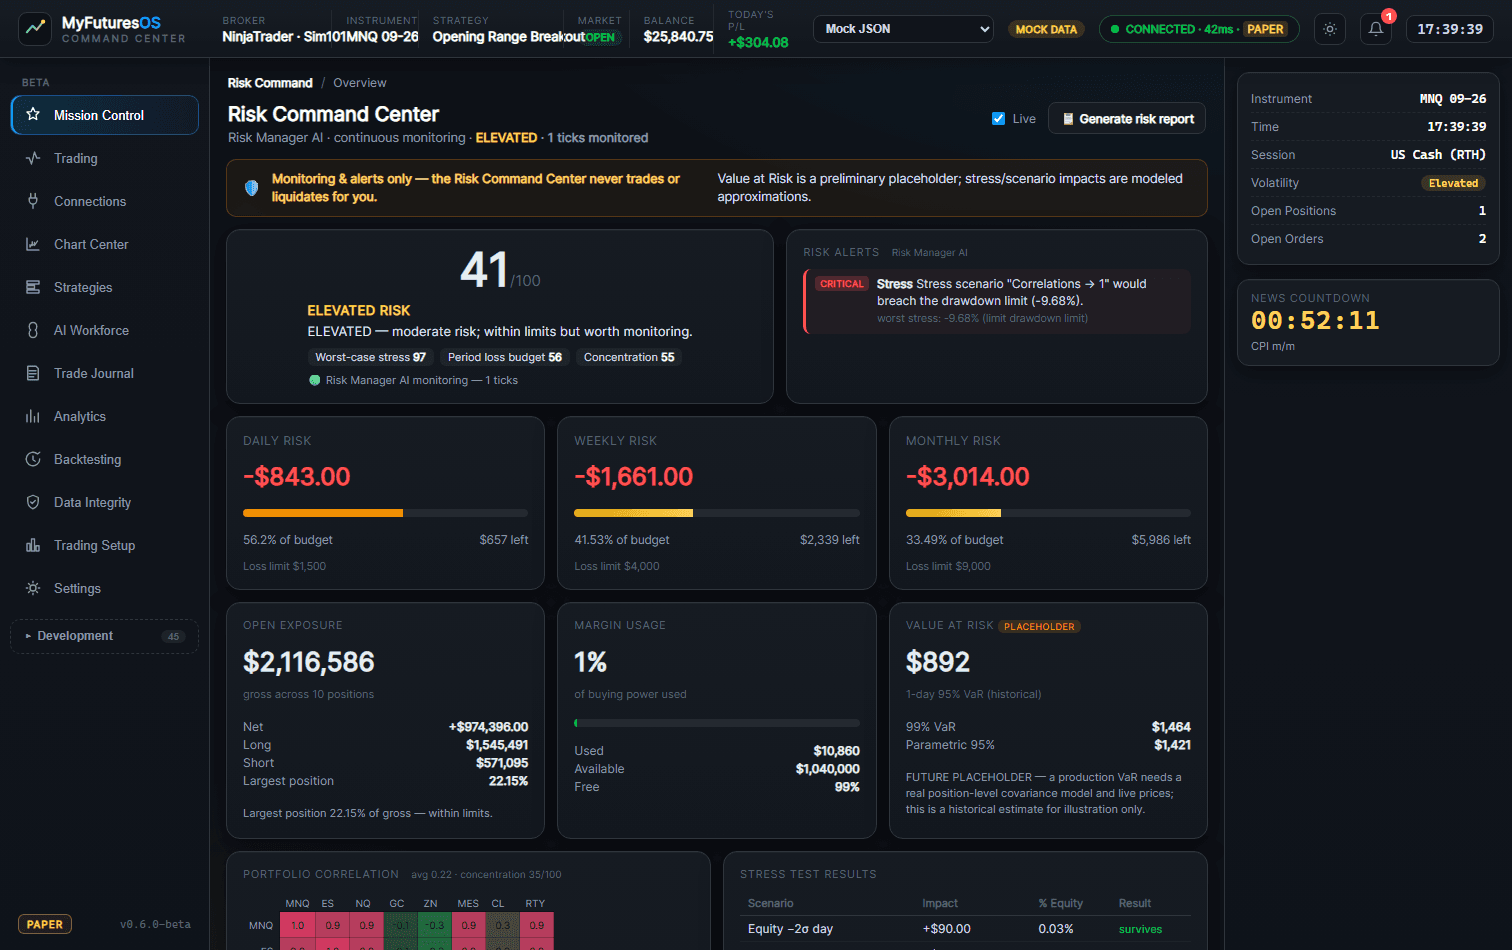Click the version v0.6.0-beta label
This screenshot has width=1512, height=950.
[x=155, y=924]
